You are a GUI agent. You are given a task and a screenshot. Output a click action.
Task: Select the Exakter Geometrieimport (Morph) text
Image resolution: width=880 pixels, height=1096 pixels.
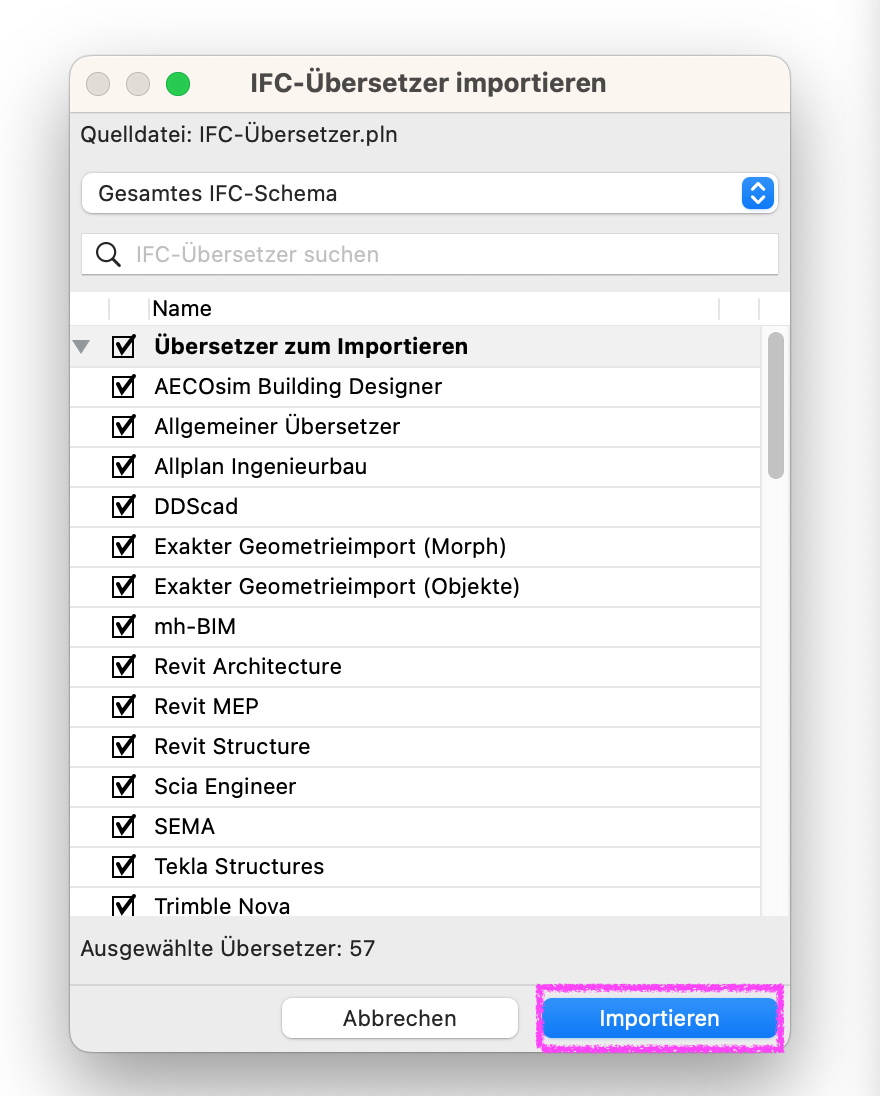click(x=330, y=547)
